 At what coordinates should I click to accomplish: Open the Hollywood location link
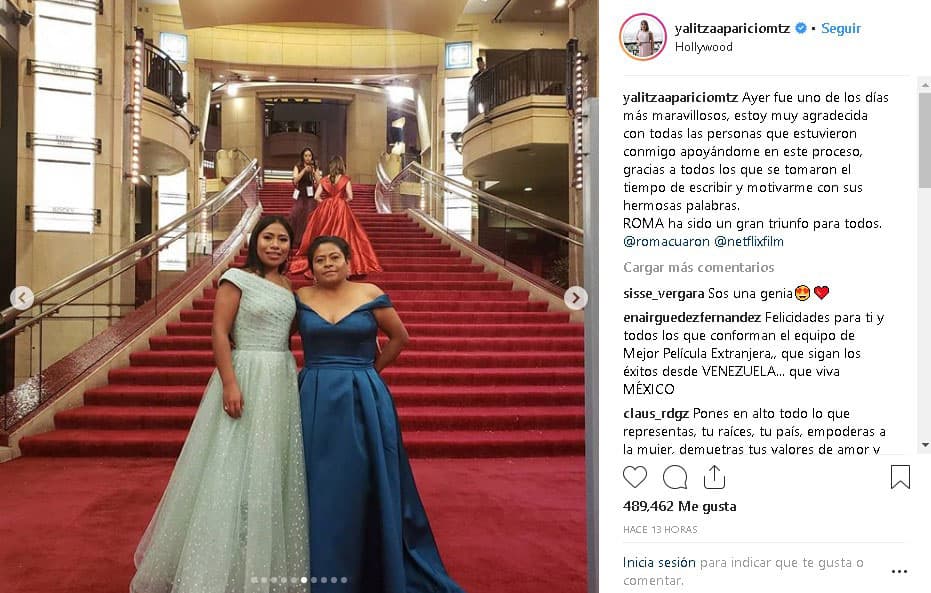(704, 47)
